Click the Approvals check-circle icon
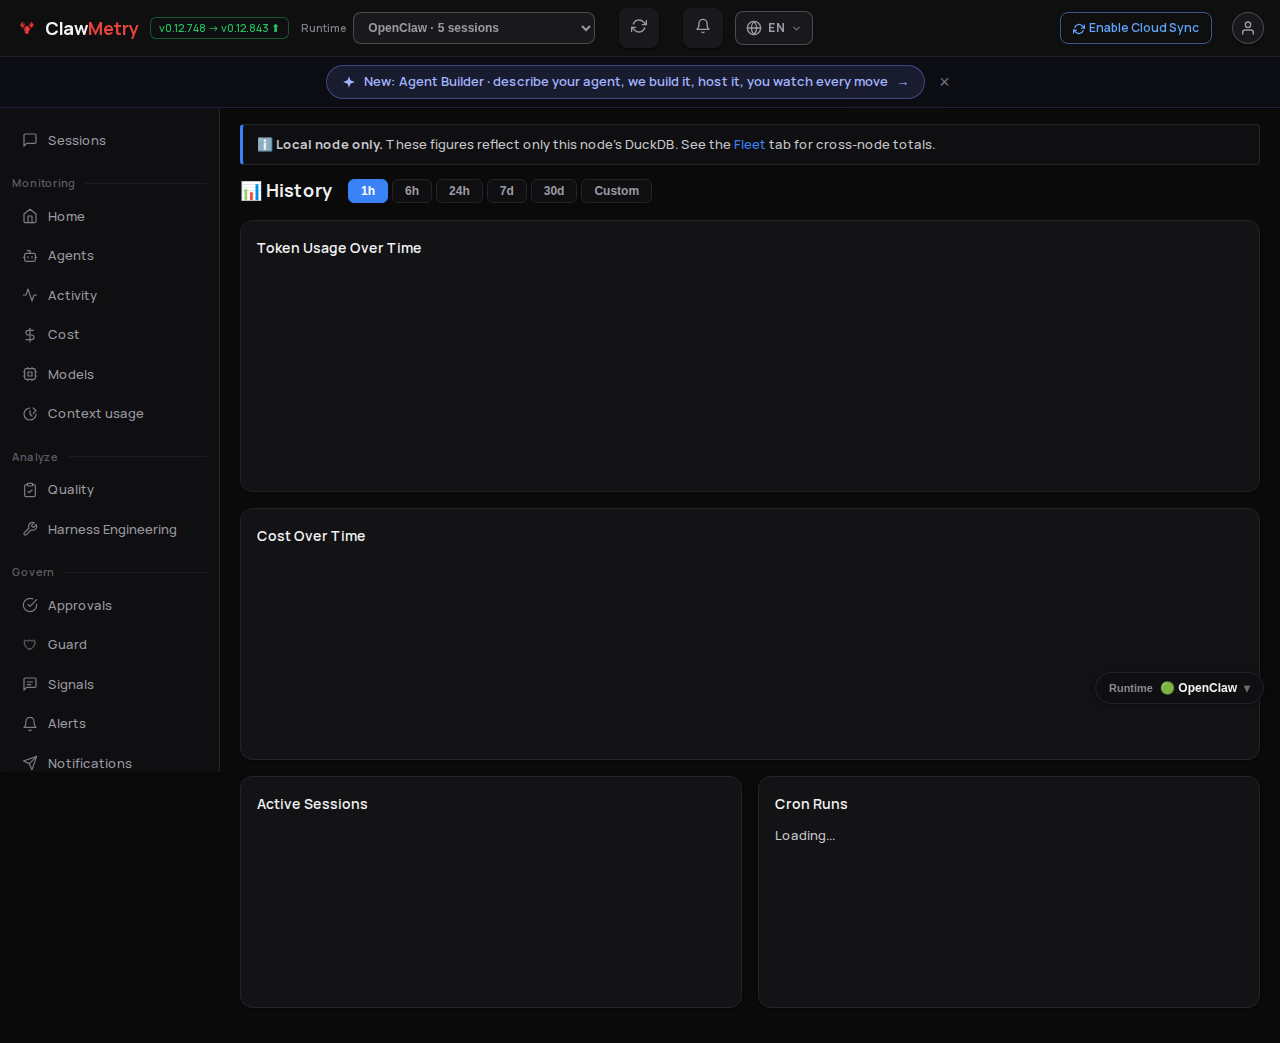Image resolution: width=1280 pixels, height=1043 pixels. [30, 606]
